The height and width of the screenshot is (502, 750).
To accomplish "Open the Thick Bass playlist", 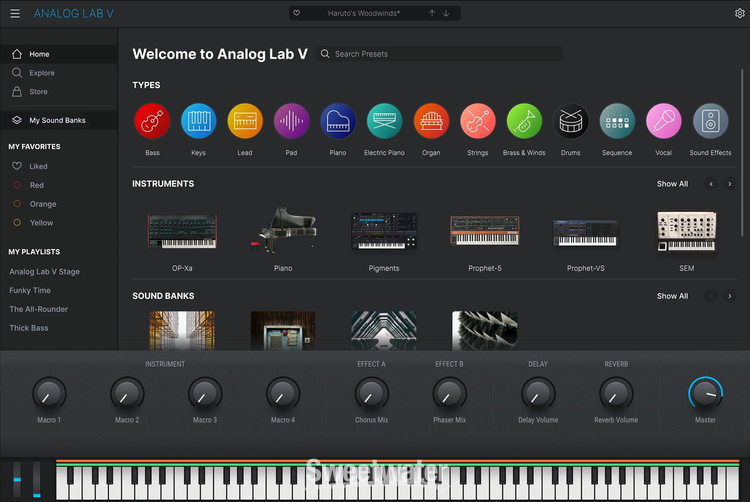I will 29,328.
